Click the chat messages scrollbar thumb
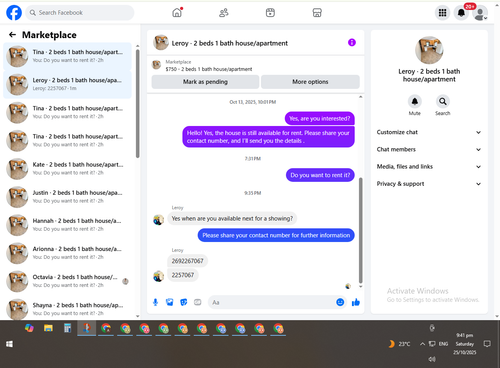Screen dimensions: 500x368 [360, 231]
